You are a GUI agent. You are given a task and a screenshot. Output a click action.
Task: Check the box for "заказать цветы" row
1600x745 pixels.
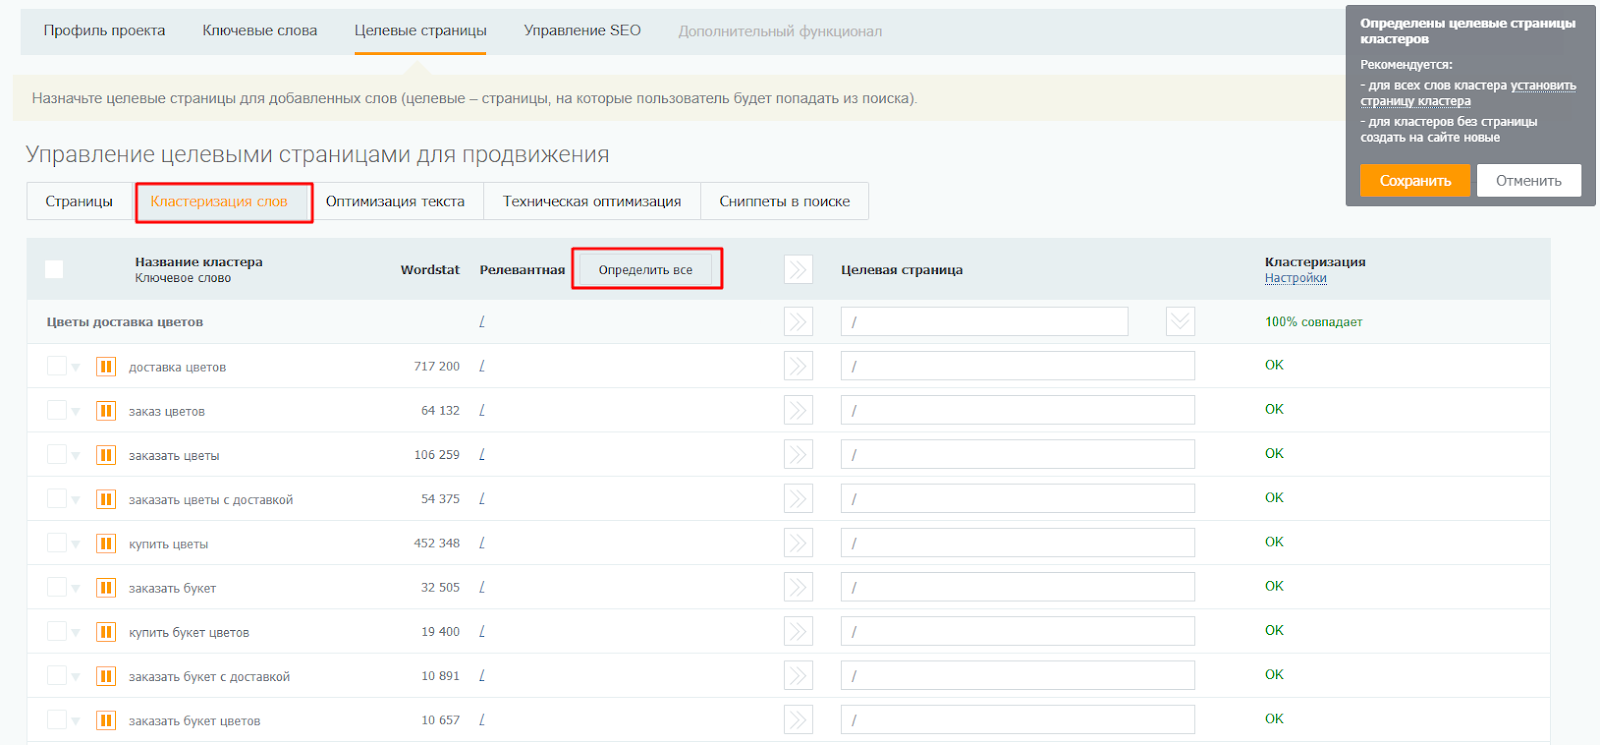pyautogui.click(x=57, y=455)
